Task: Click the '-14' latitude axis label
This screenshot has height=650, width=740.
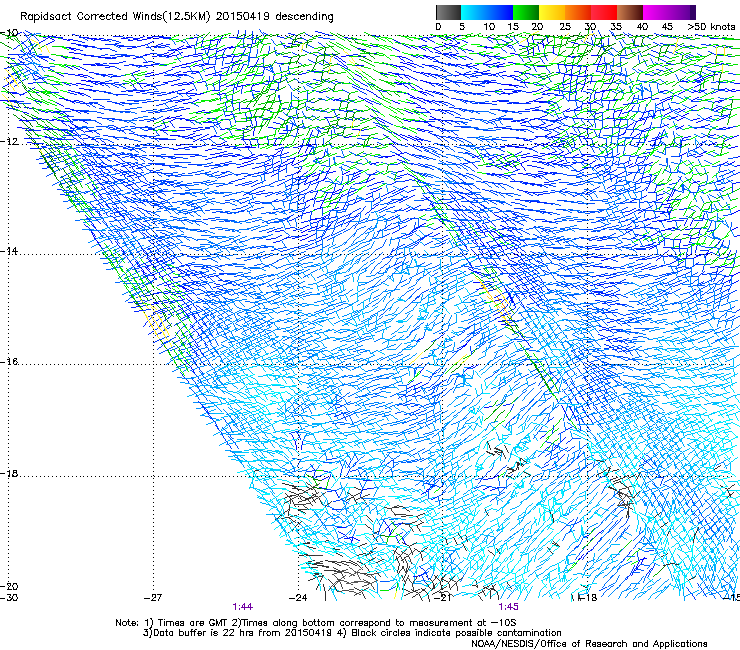Action: click(x=9, y=251)
